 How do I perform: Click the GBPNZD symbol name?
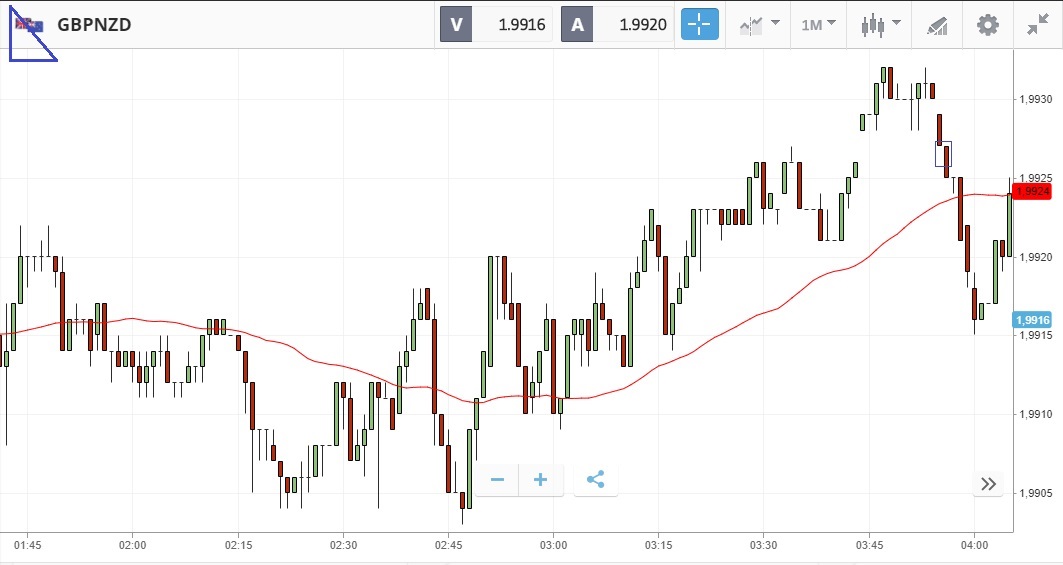click(94, 25)
